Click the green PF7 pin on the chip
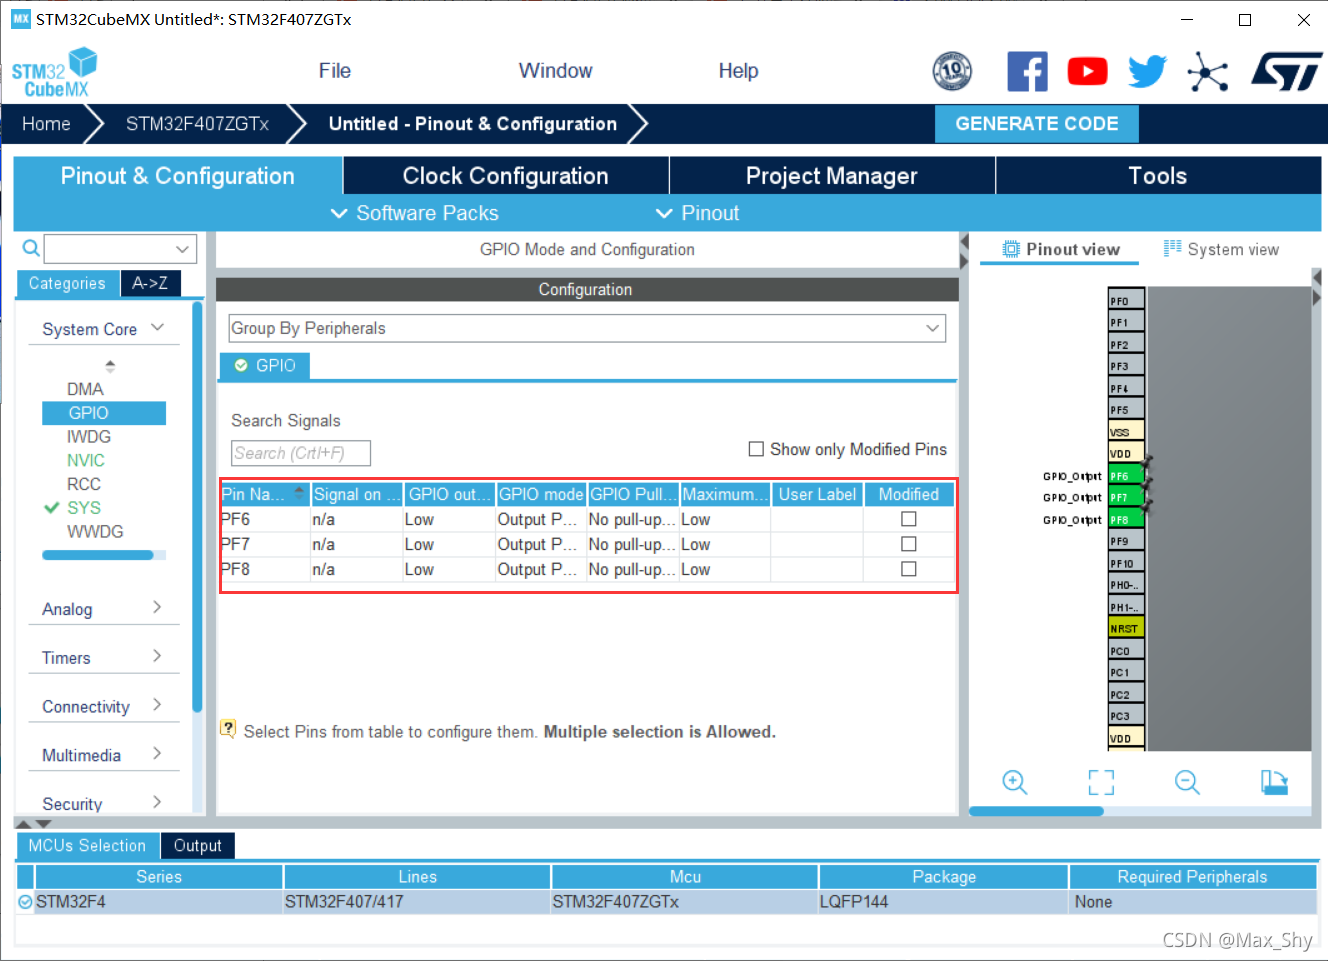This screenshot has width=1328, height=961. pyautogui.click(x=1125, y=497)
